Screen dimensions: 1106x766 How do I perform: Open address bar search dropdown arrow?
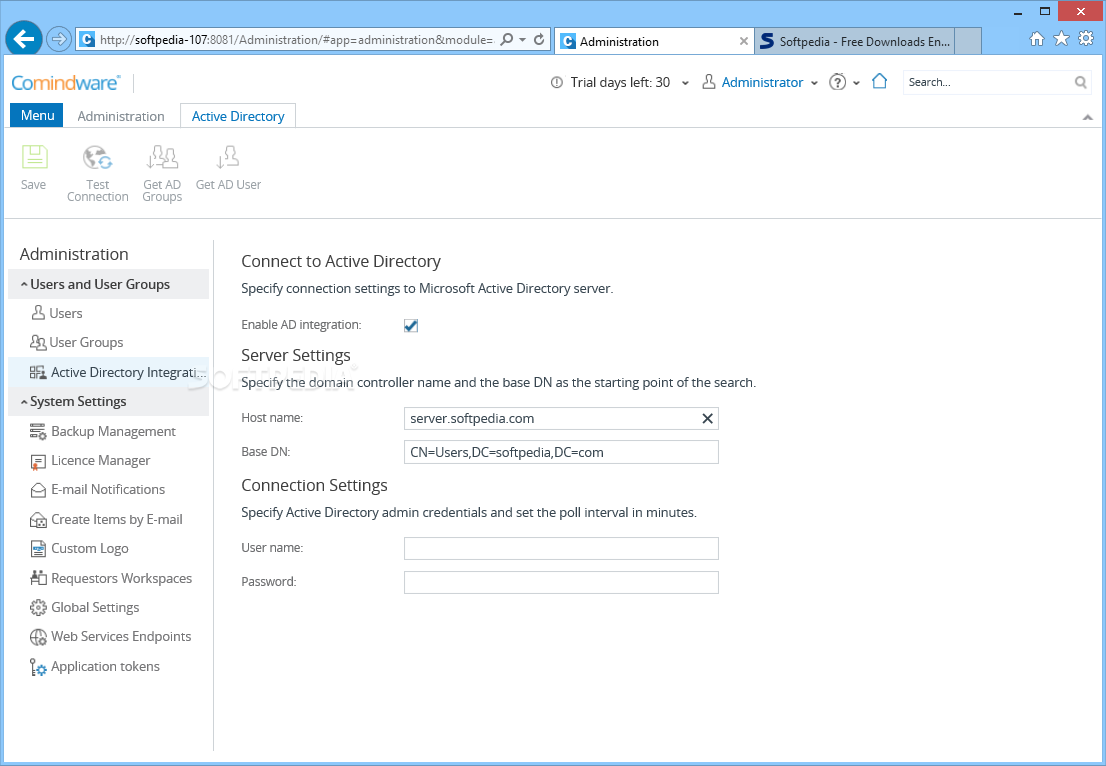pos(523,39)
